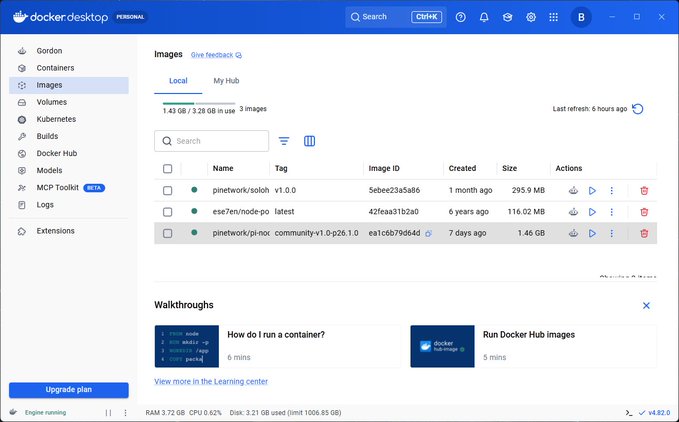Sort by the Size column header

click(x=509, y=168)
